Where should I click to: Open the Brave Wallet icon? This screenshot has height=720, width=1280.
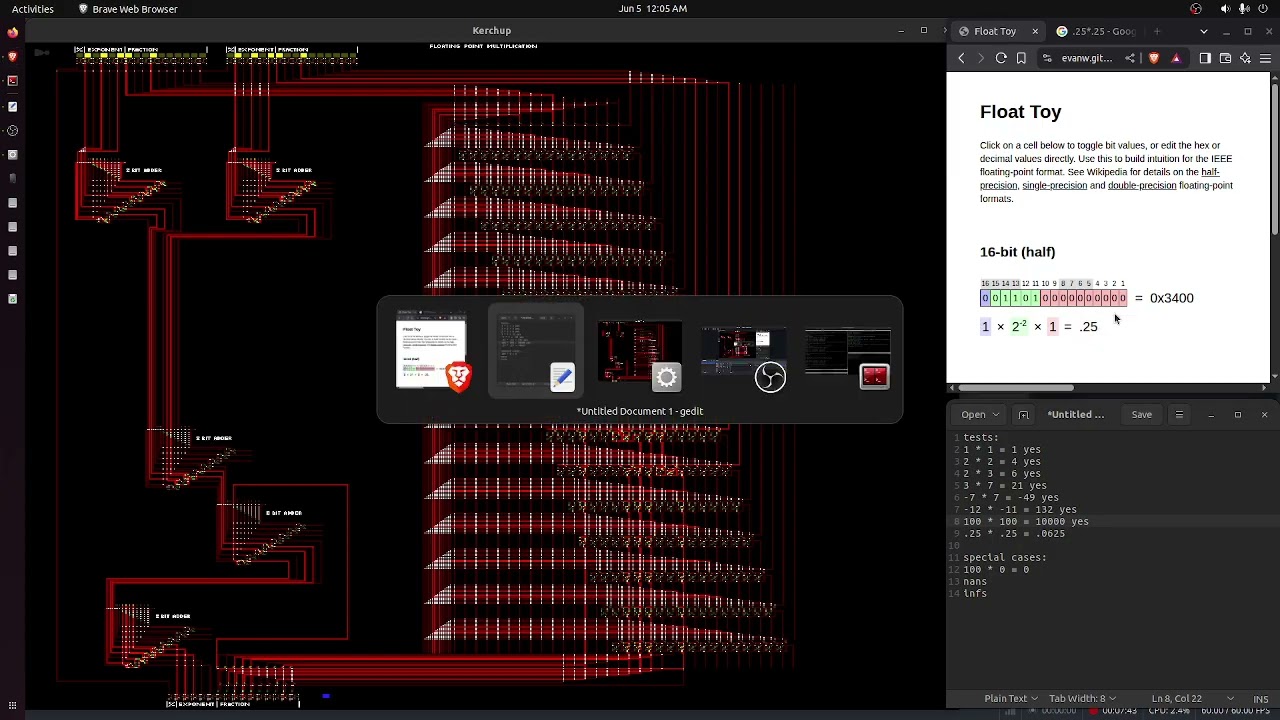(1225, 58)
